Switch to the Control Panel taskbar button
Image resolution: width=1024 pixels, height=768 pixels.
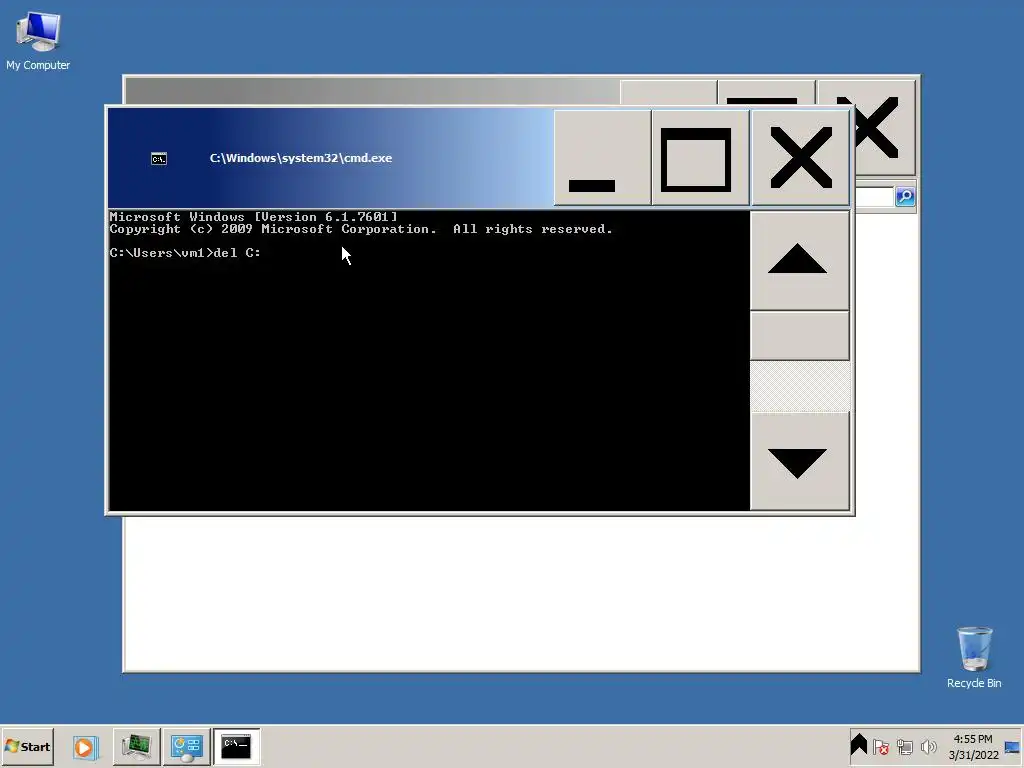[186, 746]
